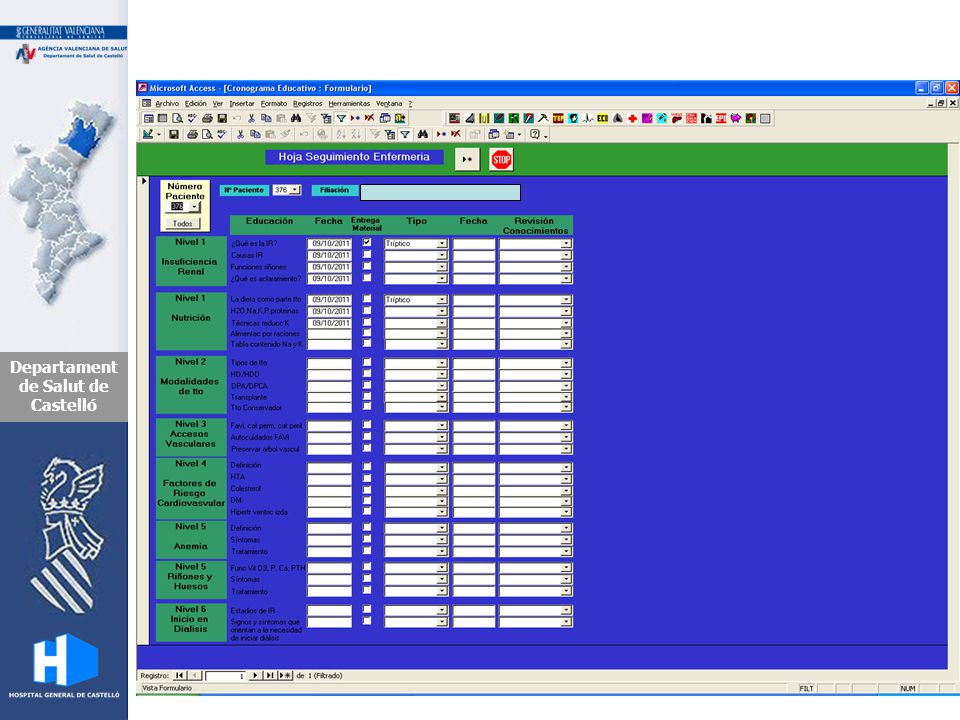Open the yellow ECG toolbar icon

coord(602,118)
